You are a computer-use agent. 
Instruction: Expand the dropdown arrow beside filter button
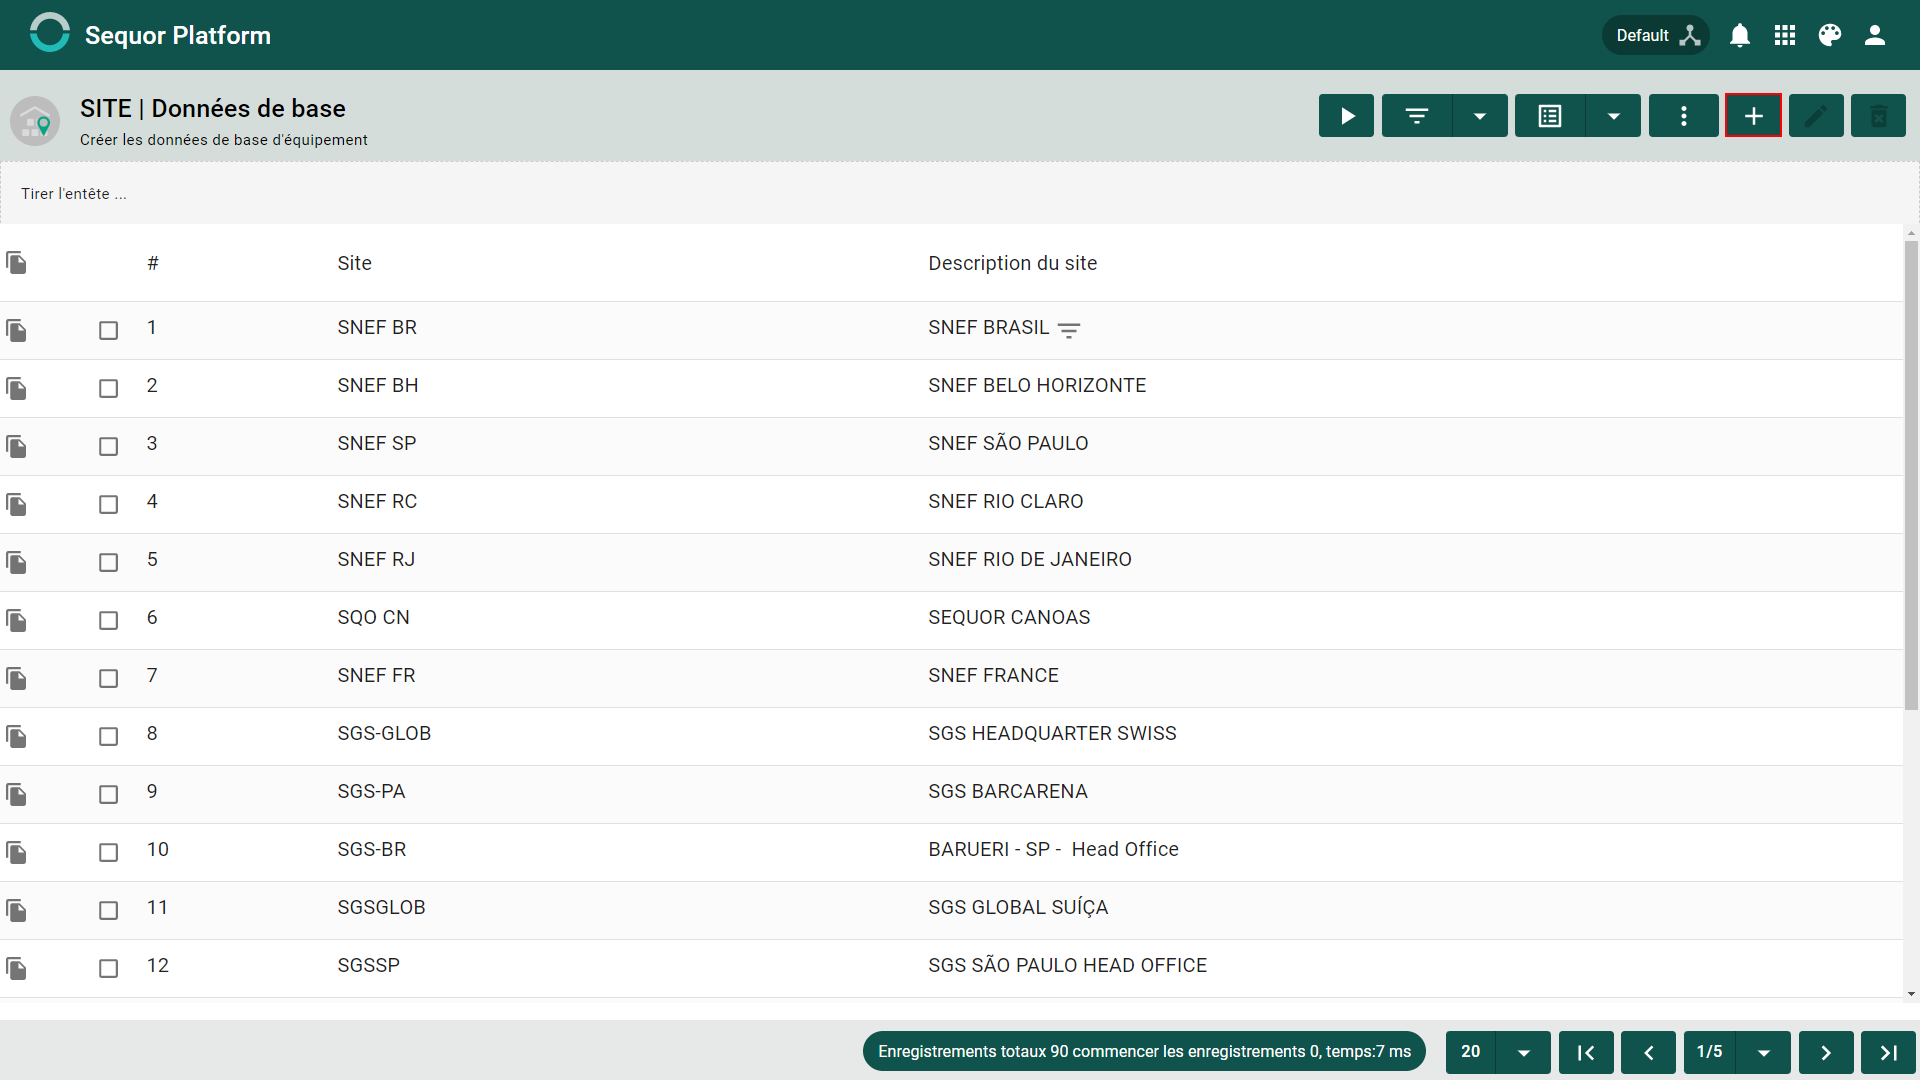(1480, 116)
